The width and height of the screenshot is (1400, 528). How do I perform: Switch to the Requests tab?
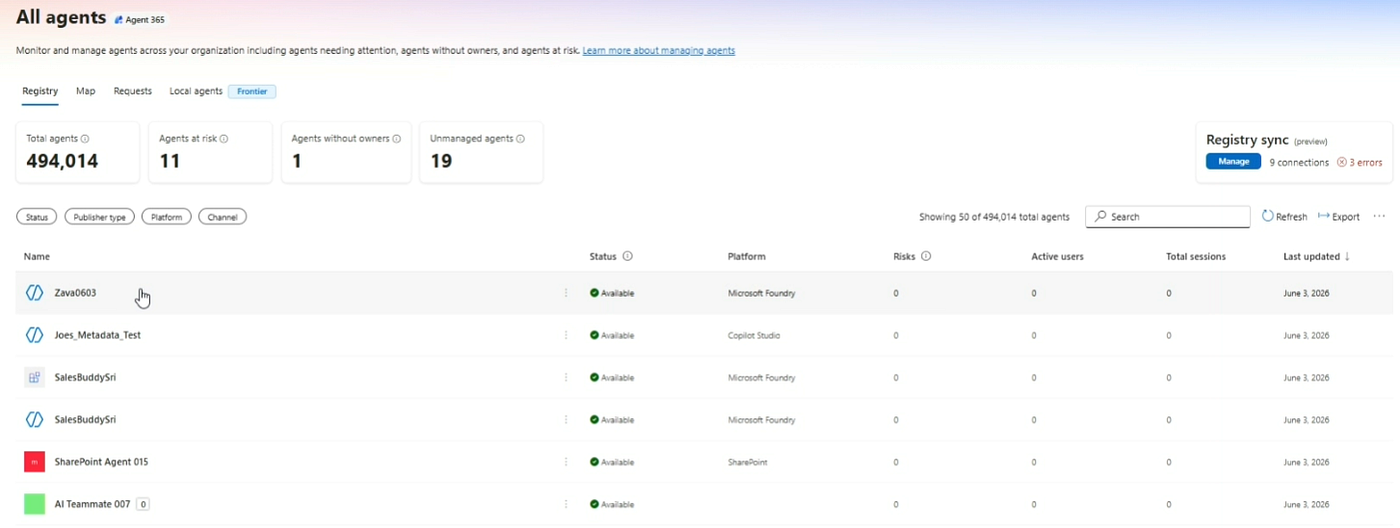(x=133, y=91)
